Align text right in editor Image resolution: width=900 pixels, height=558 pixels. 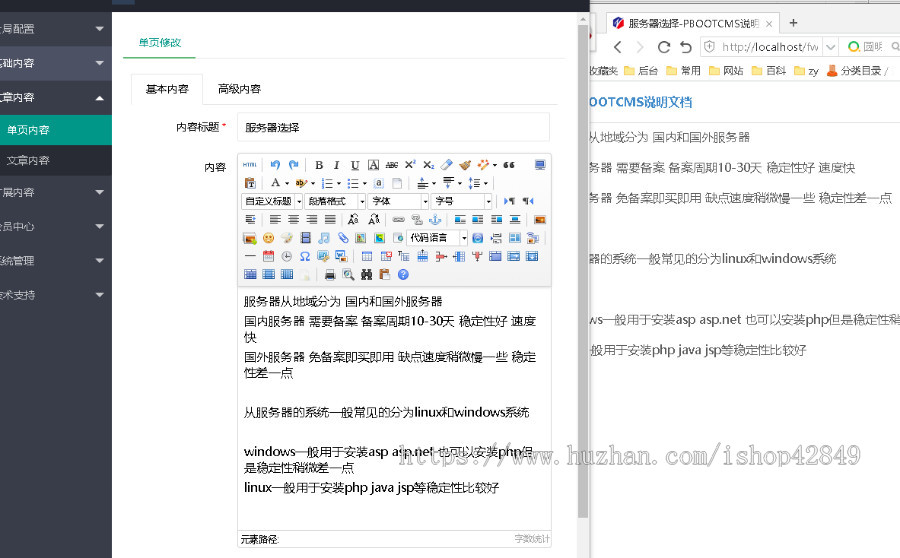pos(312,219)
